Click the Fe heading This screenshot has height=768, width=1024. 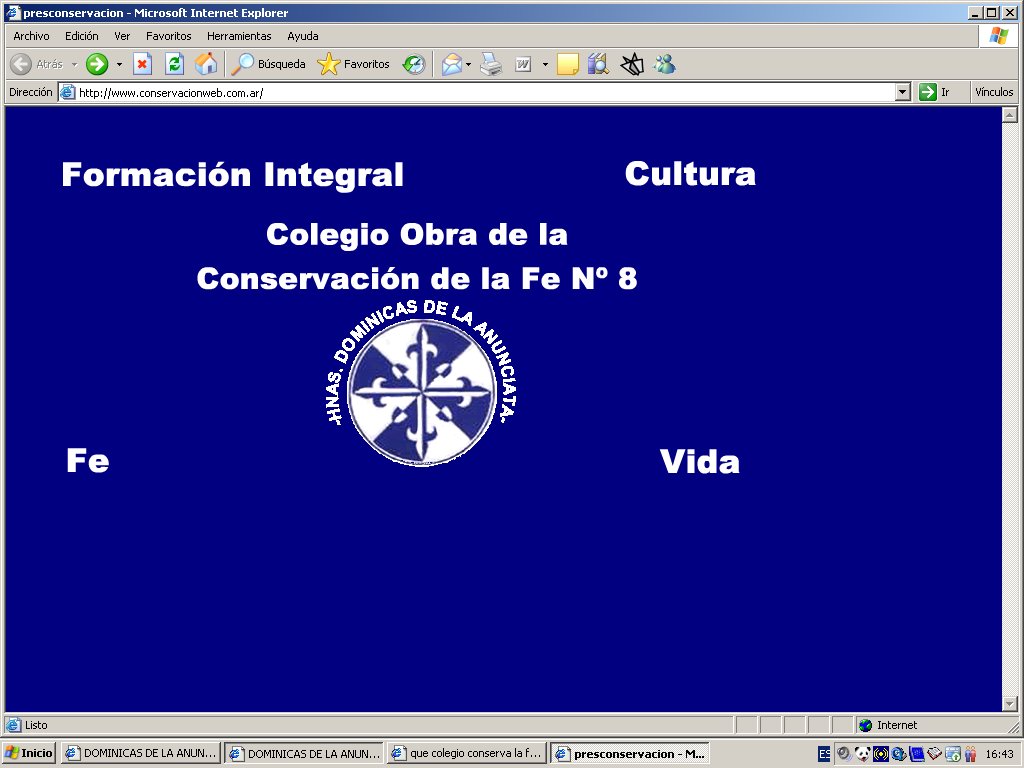tap(88, 460)
